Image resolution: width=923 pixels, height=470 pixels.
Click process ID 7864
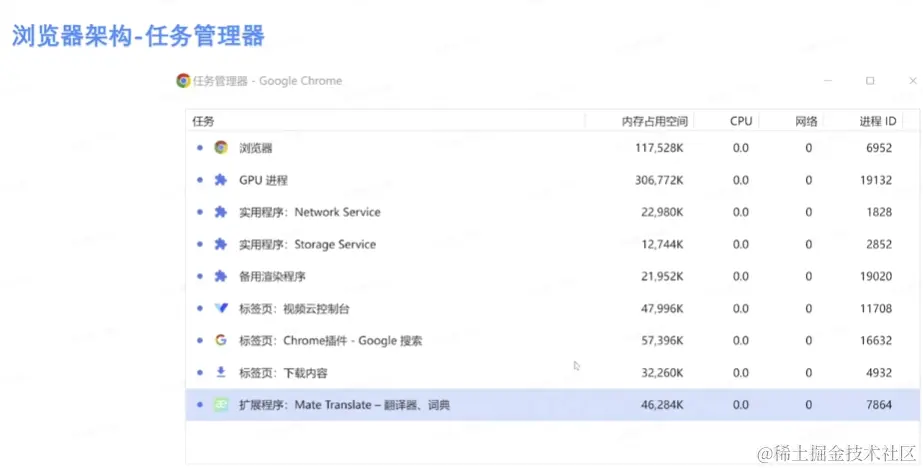(879, 405)
